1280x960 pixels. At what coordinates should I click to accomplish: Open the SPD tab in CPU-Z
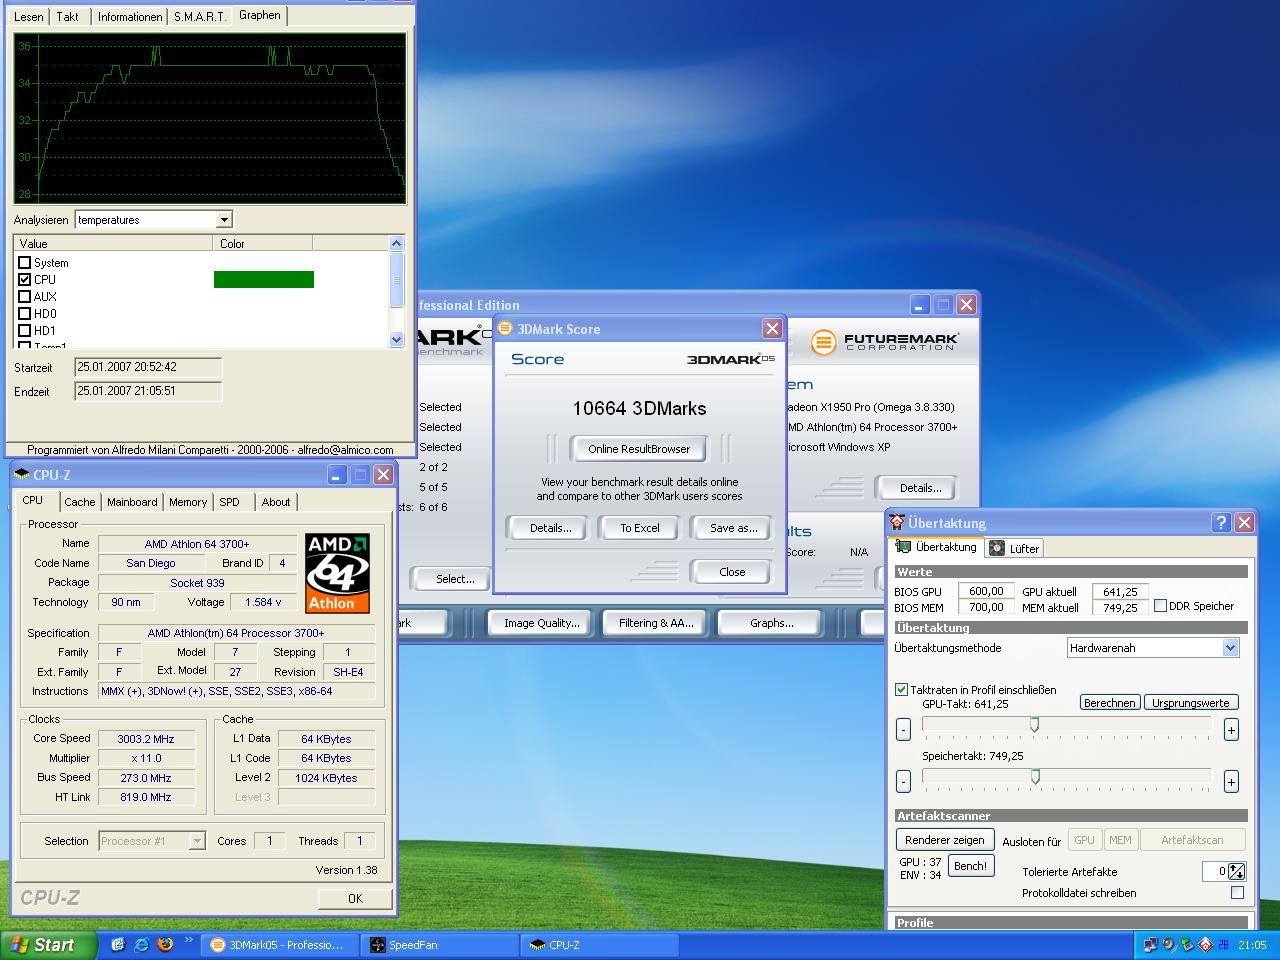click(230, 503)
